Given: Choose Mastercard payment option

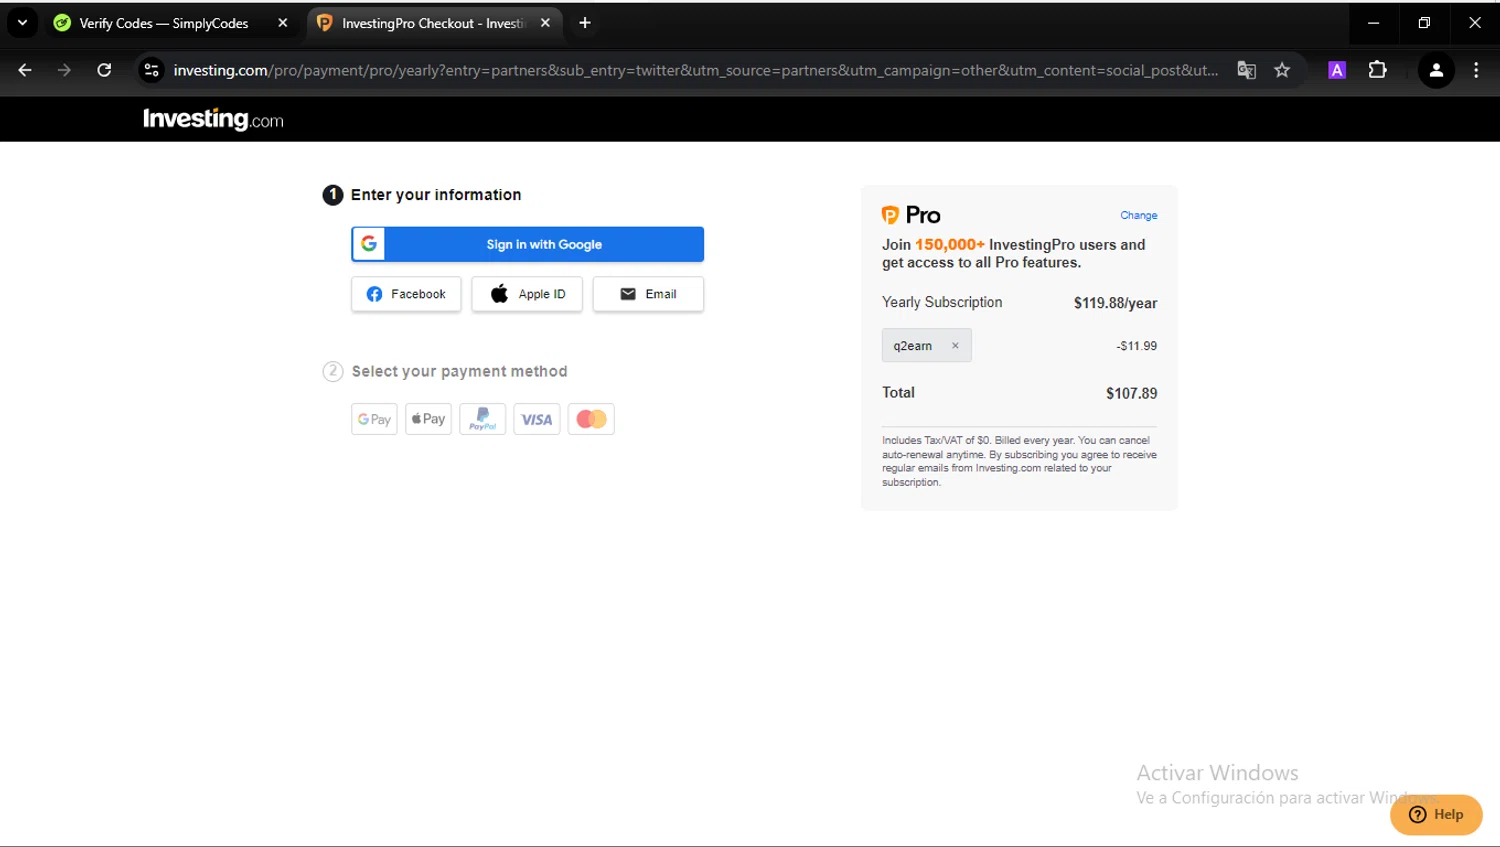Looking at the screenshot, I should pyautogui.click(x=591, y=419).
